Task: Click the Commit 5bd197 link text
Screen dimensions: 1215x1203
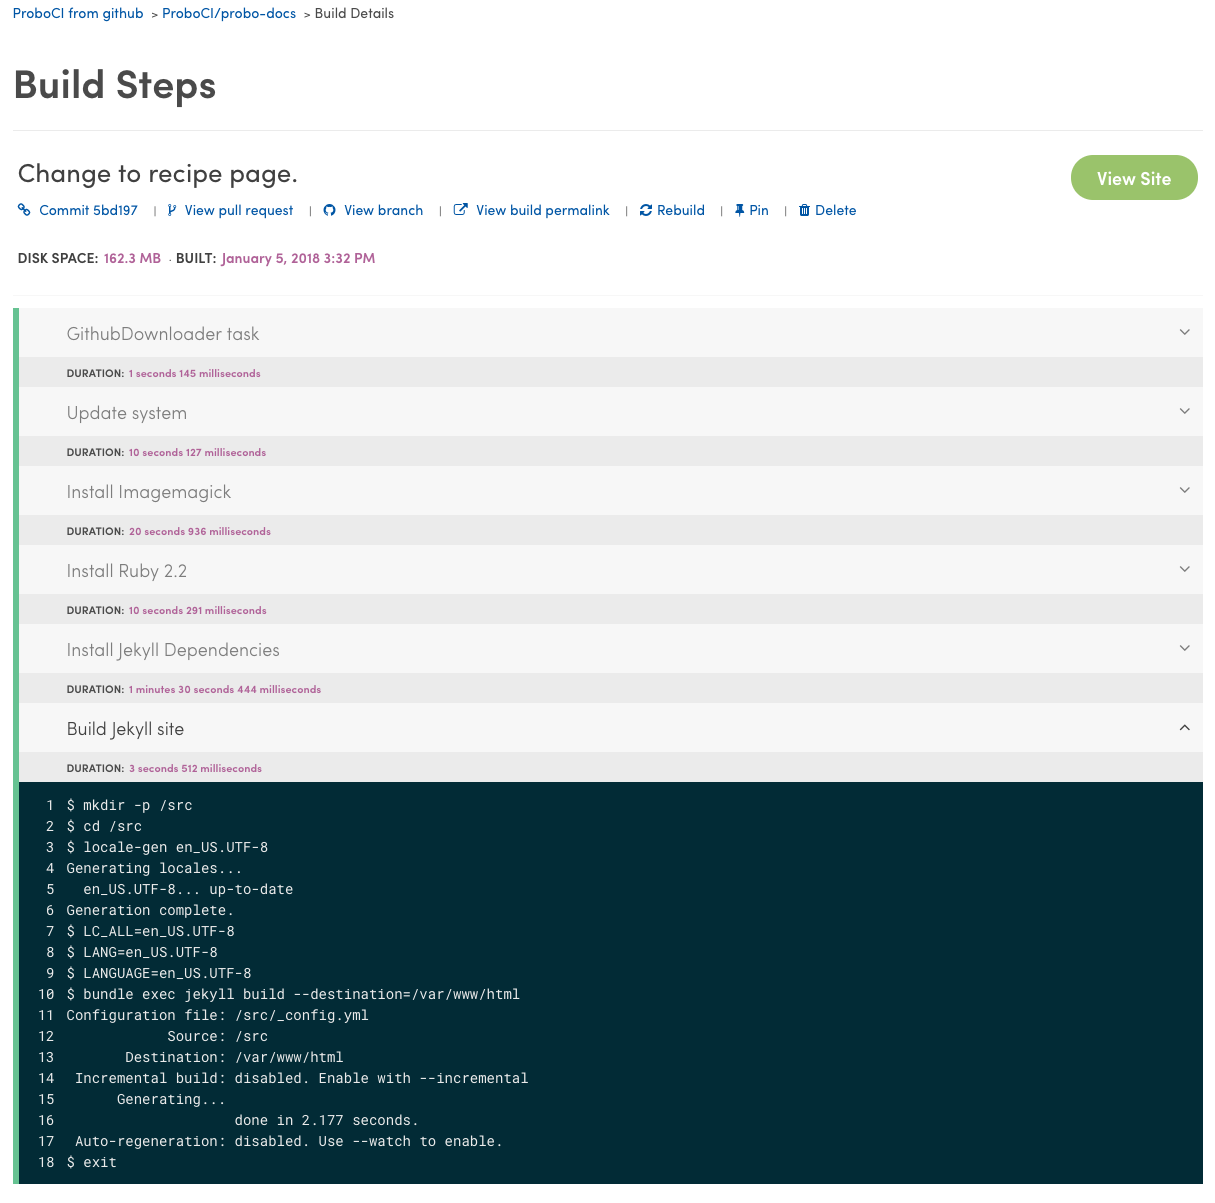Action: (88, 210)
